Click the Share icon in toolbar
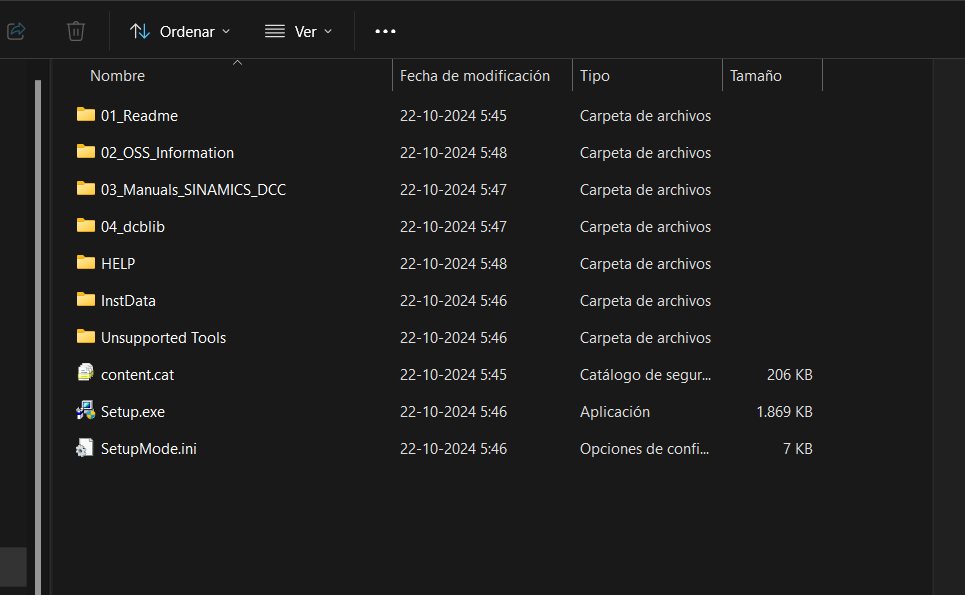 (x=15, y=31)
